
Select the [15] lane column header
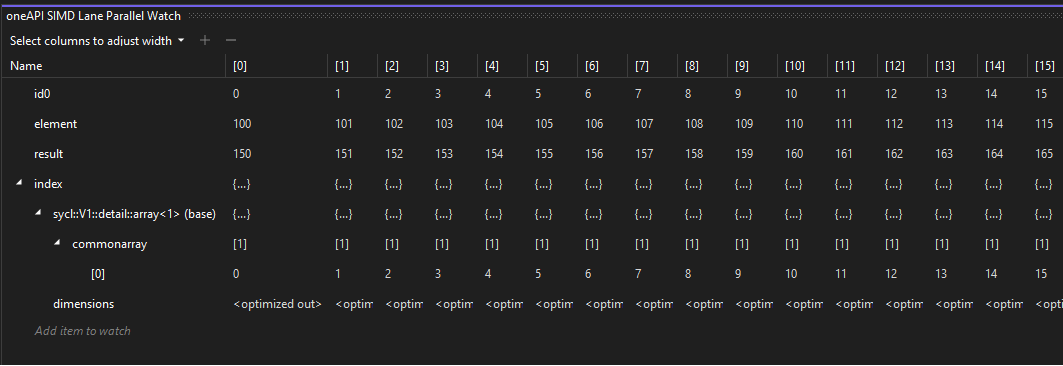coord(1045,66)
